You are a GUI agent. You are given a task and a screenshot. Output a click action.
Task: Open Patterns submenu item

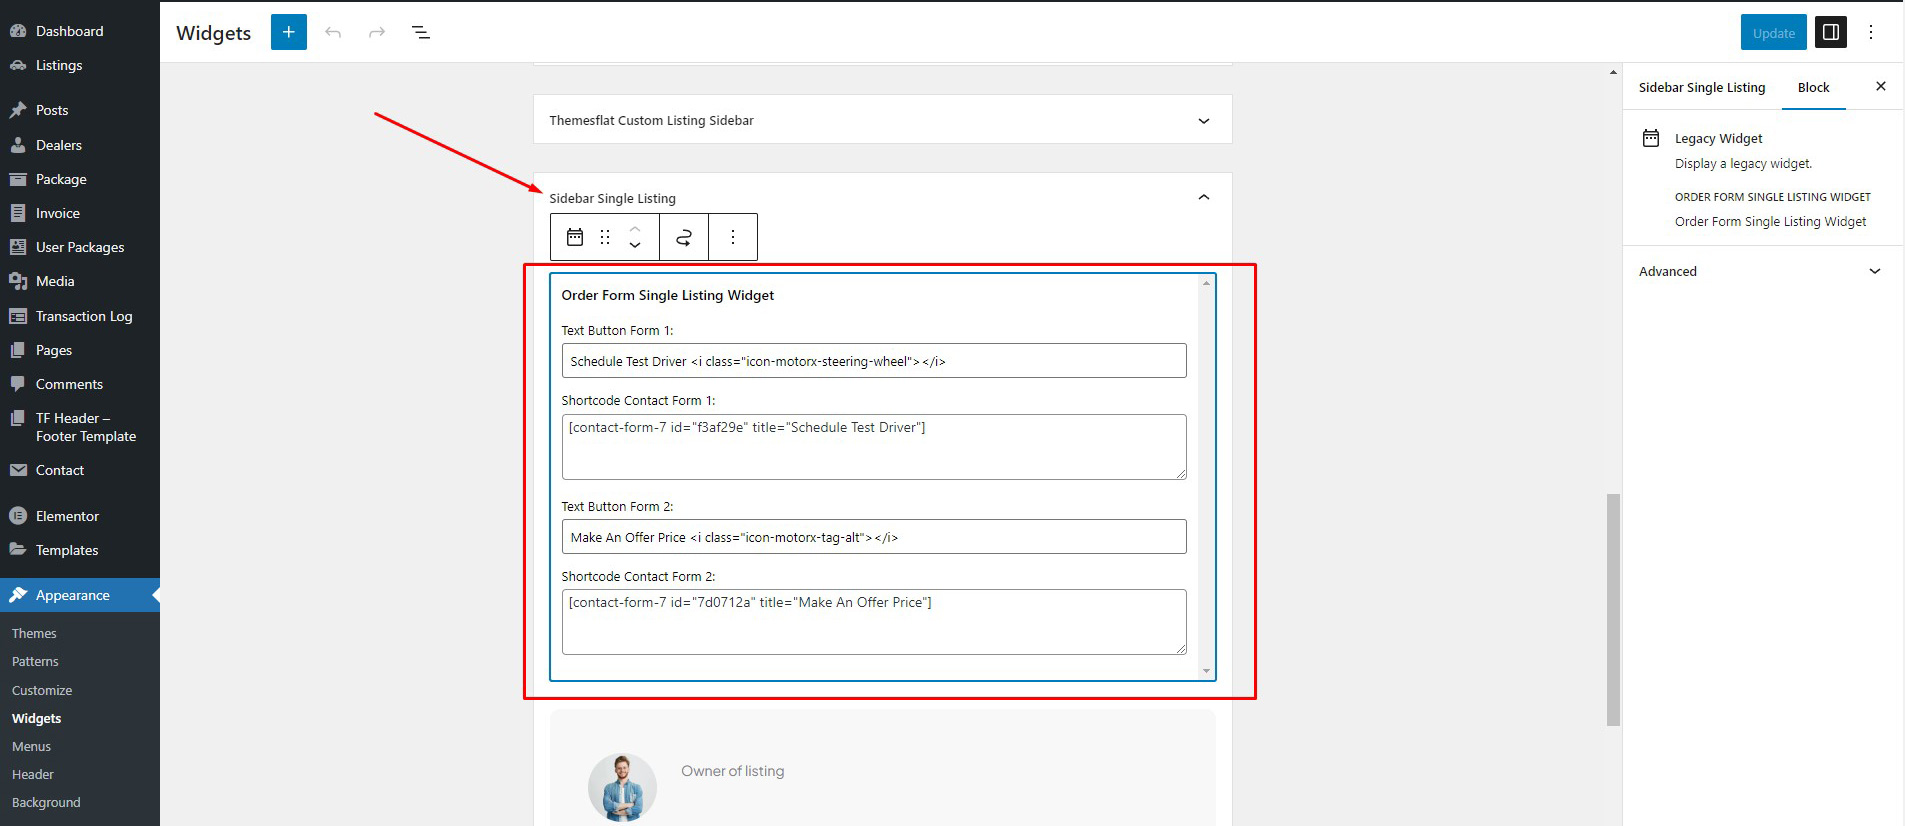(35, 661)
